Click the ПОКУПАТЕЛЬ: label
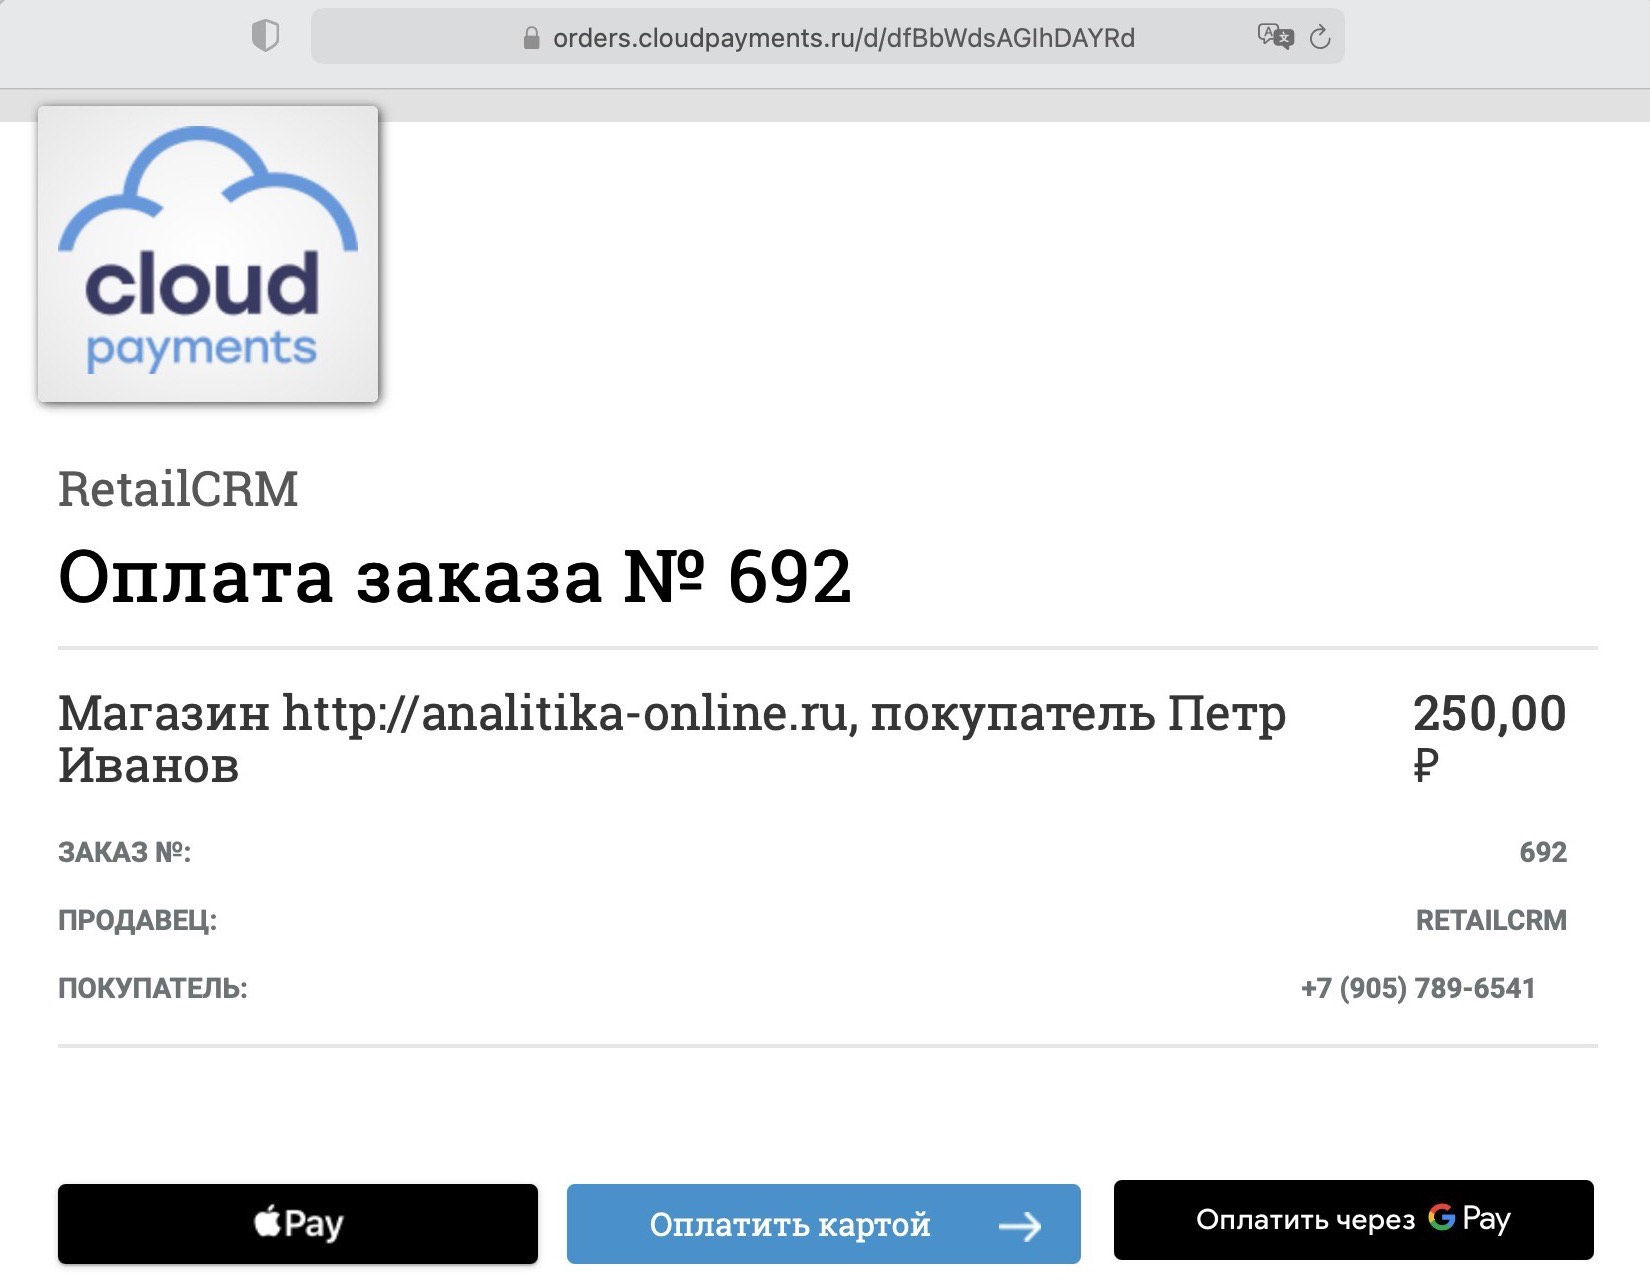The width and height of the screenshot is (1650, 1282). point(152,988)
